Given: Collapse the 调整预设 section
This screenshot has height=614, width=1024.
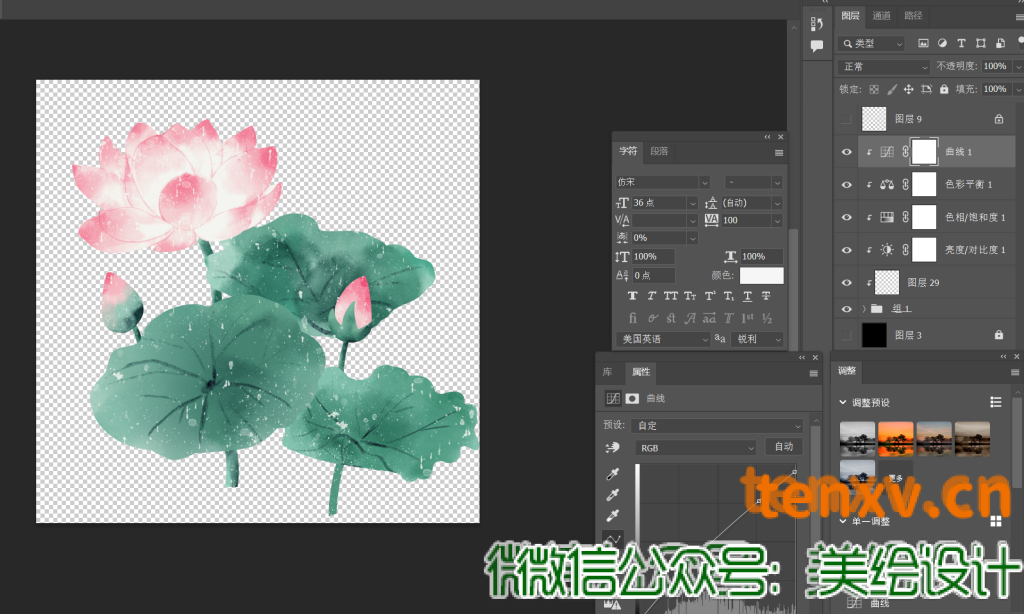Looking at the screenshot, I should pos(843,402).
